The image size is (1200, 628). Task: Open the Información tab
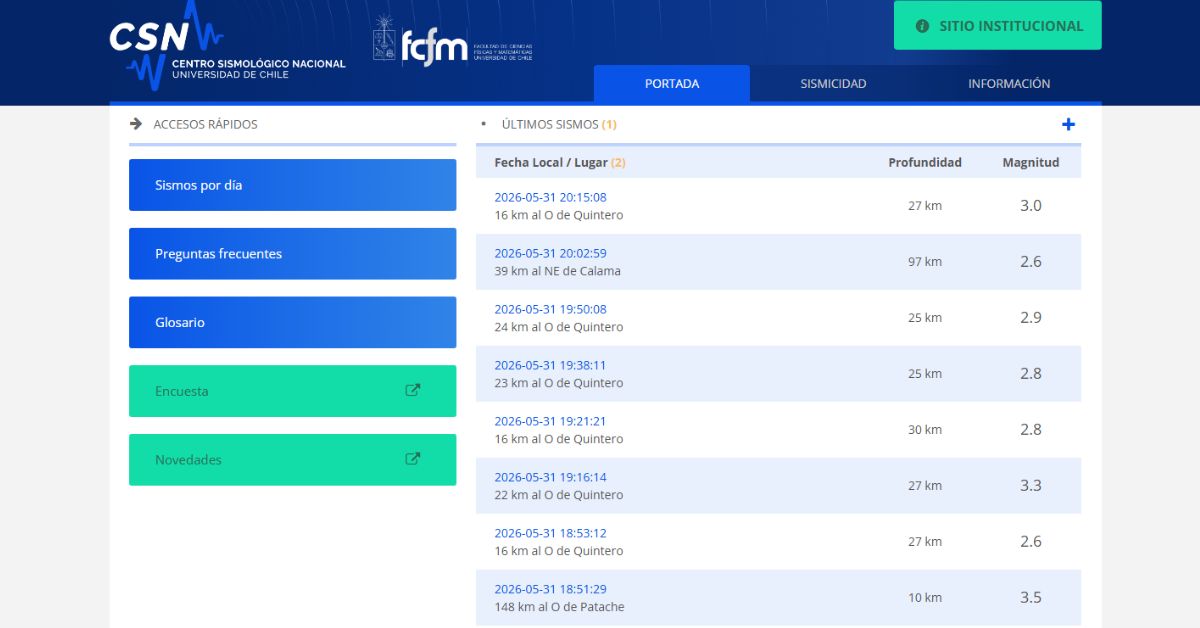pyautogui.click(x=1009, y=84)
